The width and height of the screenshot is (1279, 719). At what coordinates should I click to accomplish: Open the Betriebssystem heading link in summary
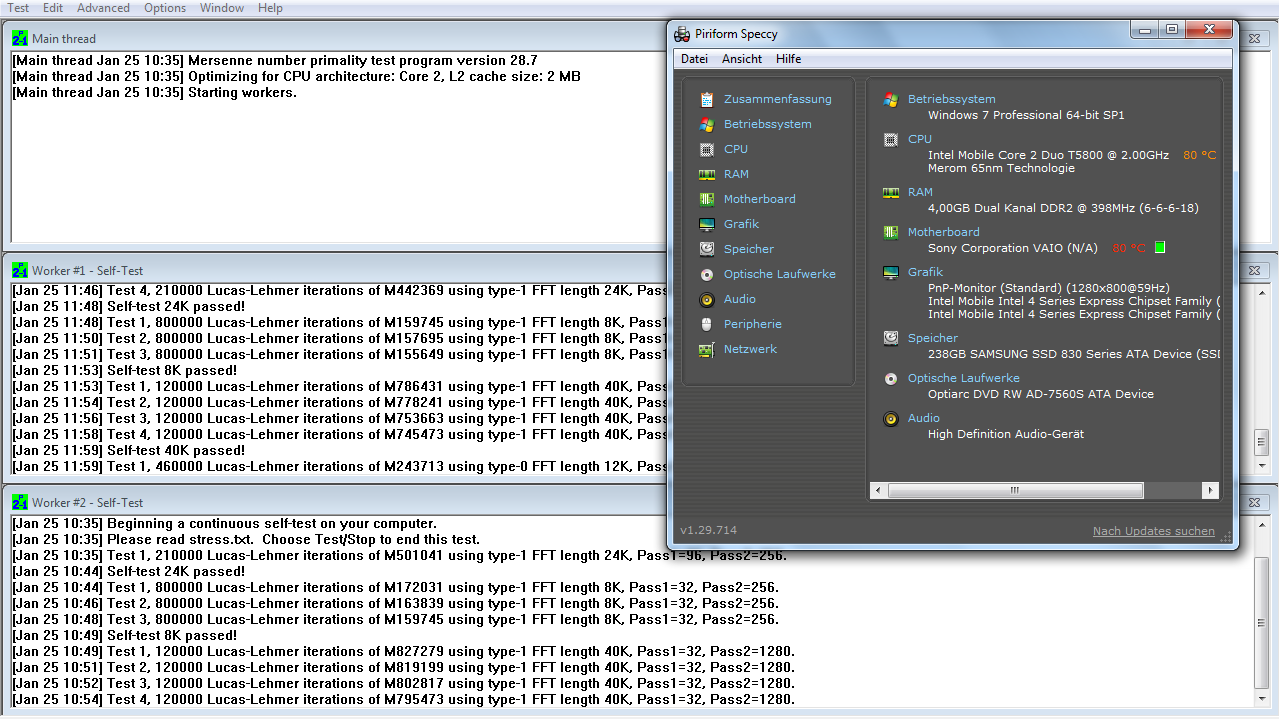[951, 99]
